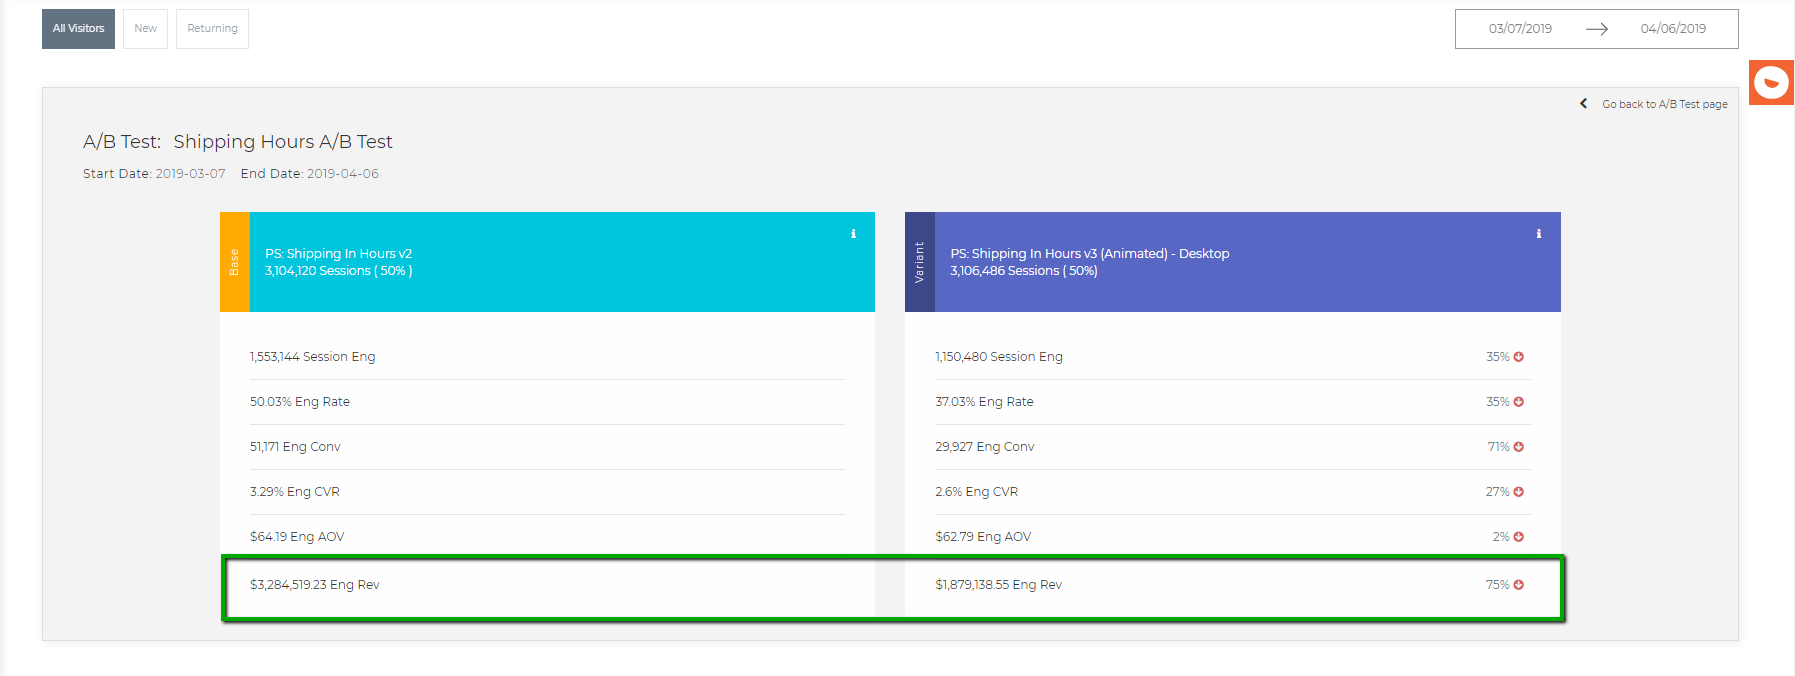Click the Variant label strip
The width and height of the screenshot is (1795, 676).
(x=919, y=262)
